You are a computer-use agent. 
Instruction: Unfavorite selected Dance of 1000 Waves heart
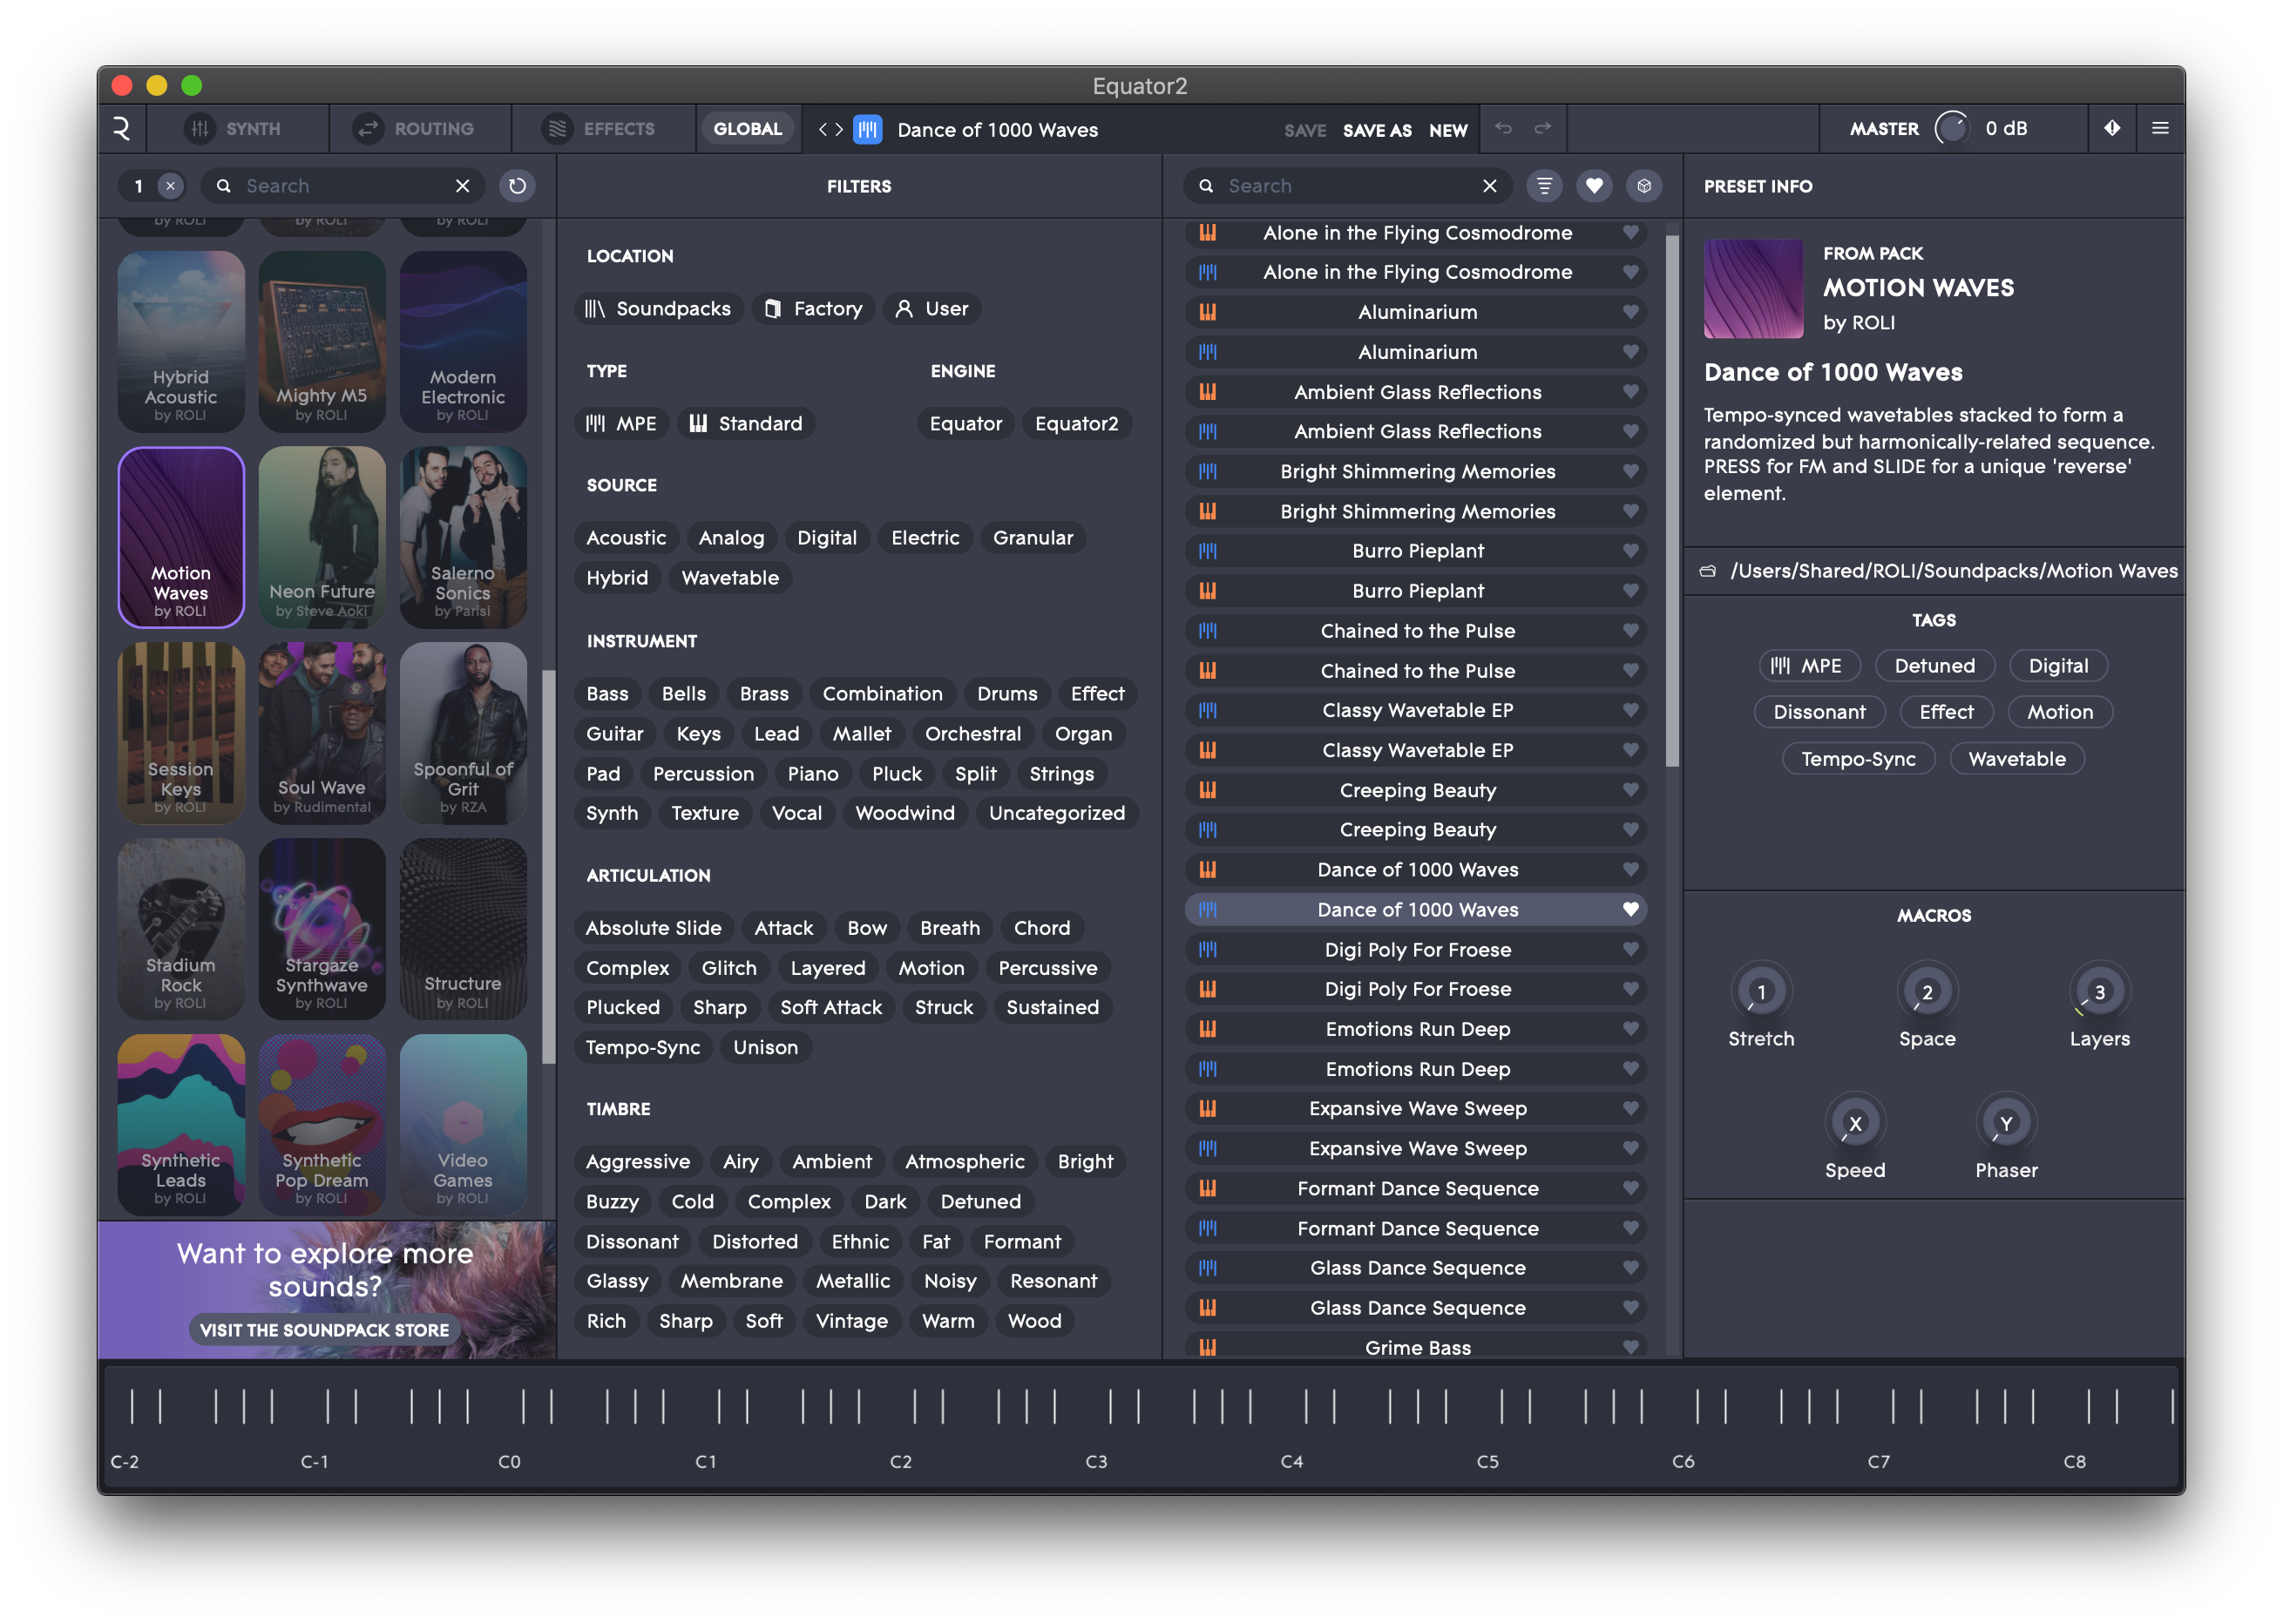click(x=1630, y=909)
